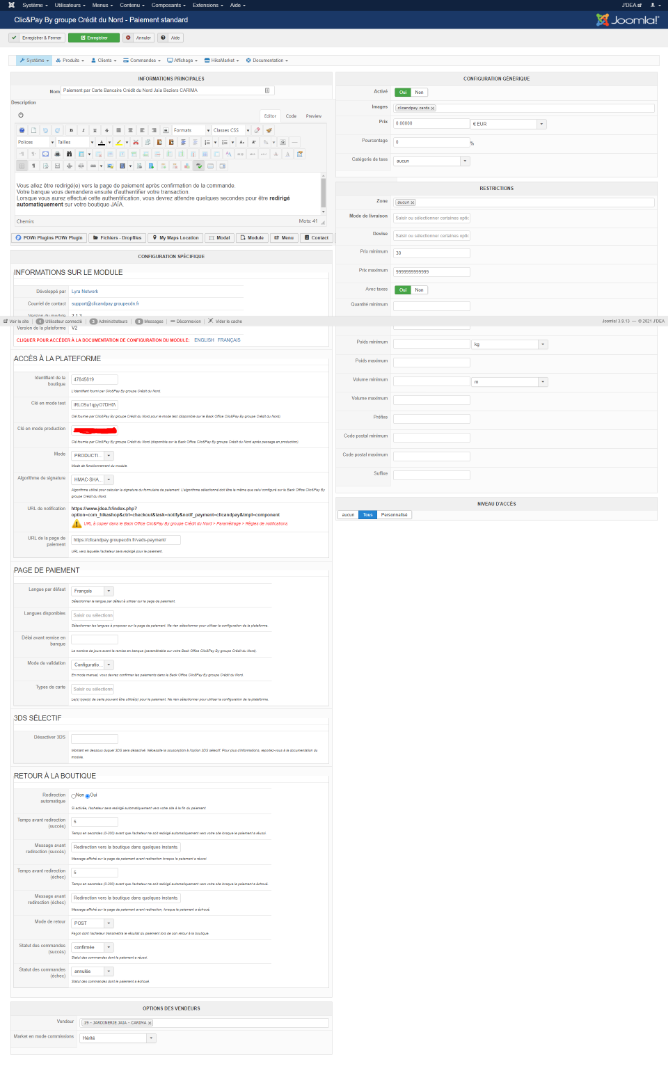The height and width of the screenshot is (1080, 668).
Task: Open the Mode PRODUCTION dropdown
Action: point(92,455)
